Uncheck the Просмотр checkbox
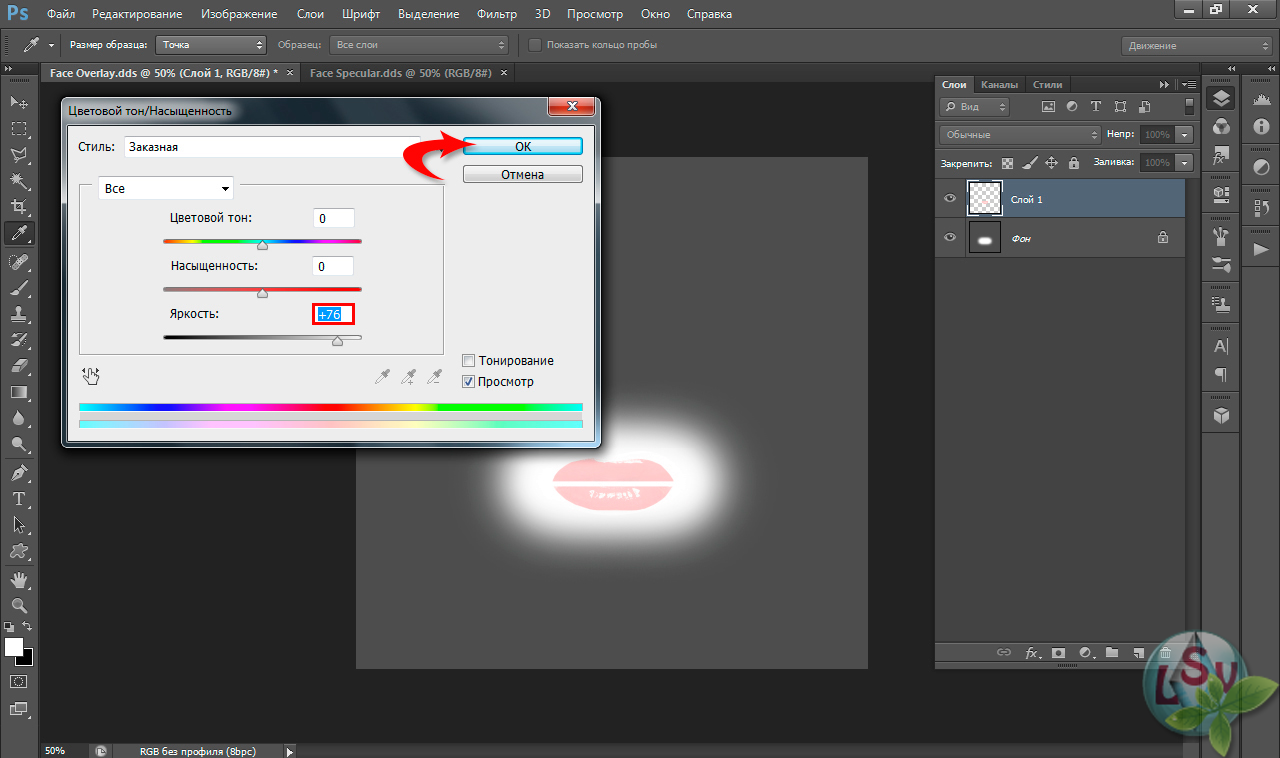1280x758 pixels. tap(468, 381)
